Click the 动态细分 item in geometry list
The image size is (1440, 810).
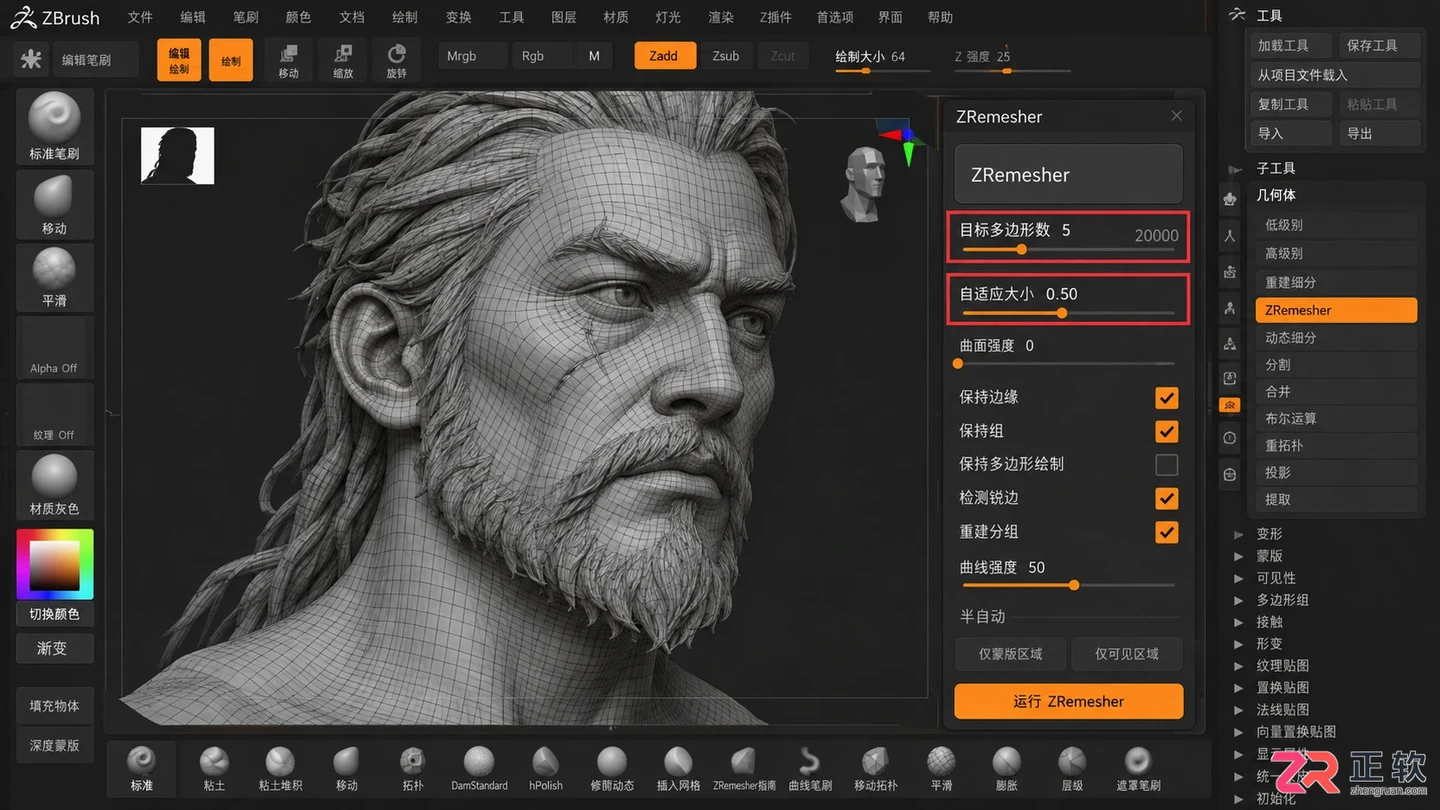pos(1336,338)
